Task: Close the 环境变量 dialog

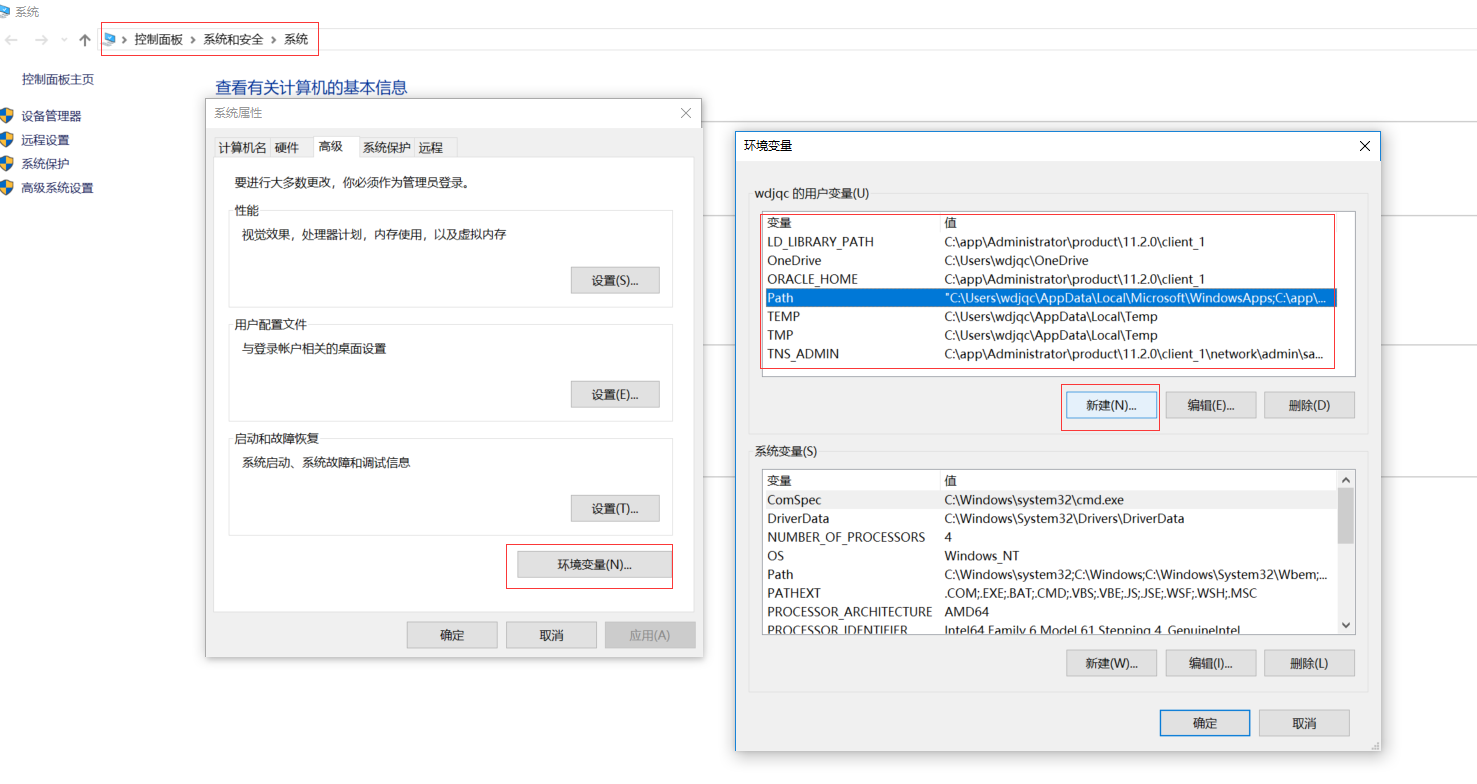Action: click(x=1365, y=146)
